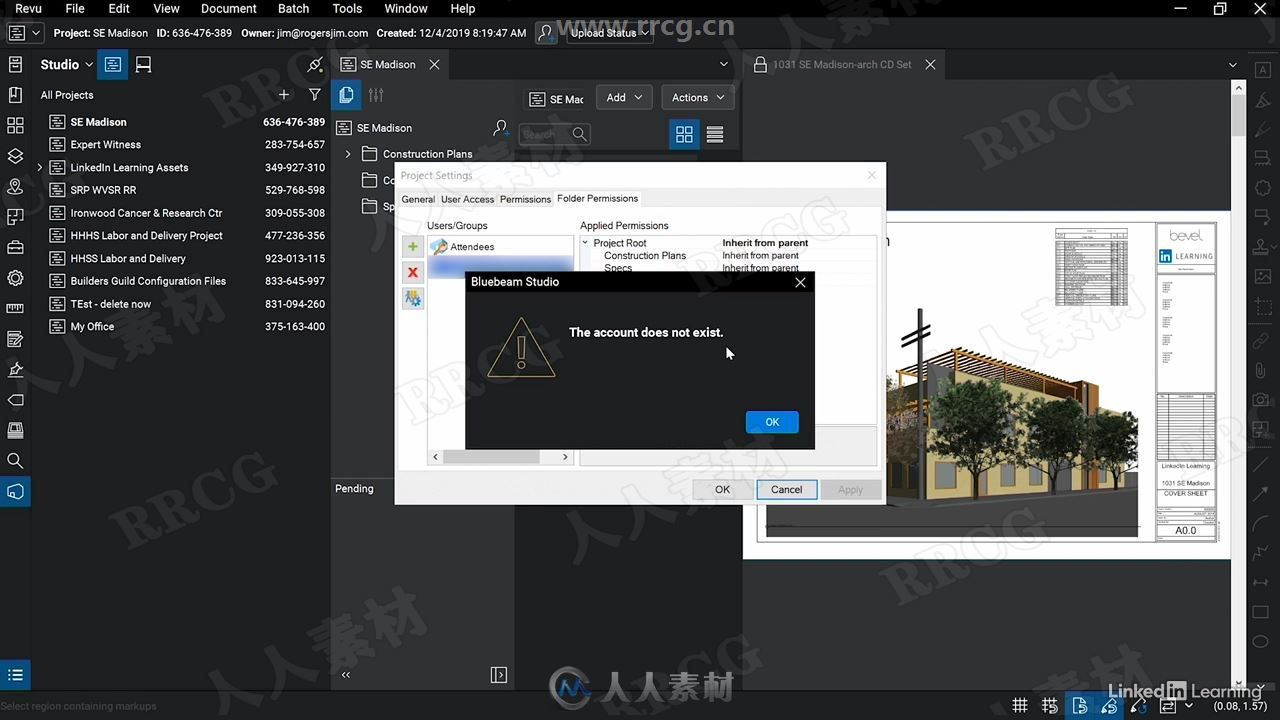Switch to Studio Sessions view
Screen dimensions: 1280x720
[143, 64]
